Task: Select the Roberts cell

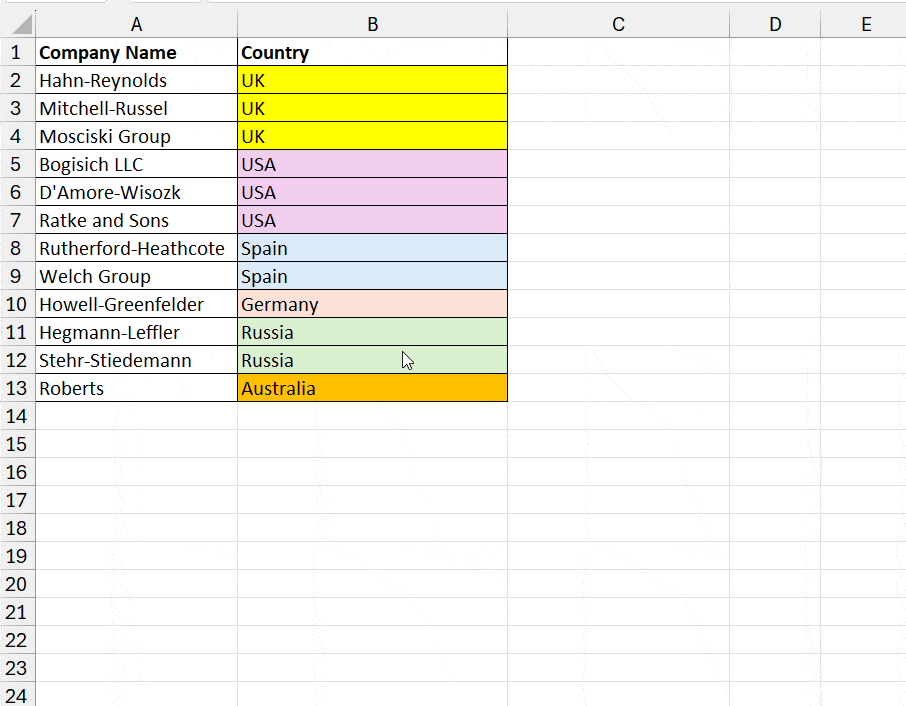Action: point(136,388)
